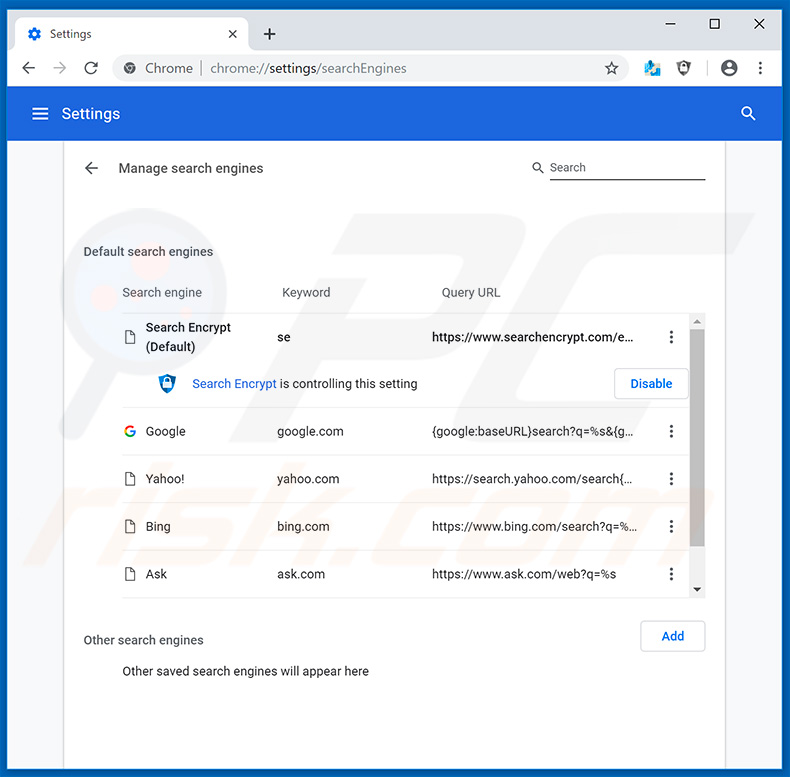Screen dimensions: 790x777
Task: Open the user profile avatar
Action: point(729,68)
